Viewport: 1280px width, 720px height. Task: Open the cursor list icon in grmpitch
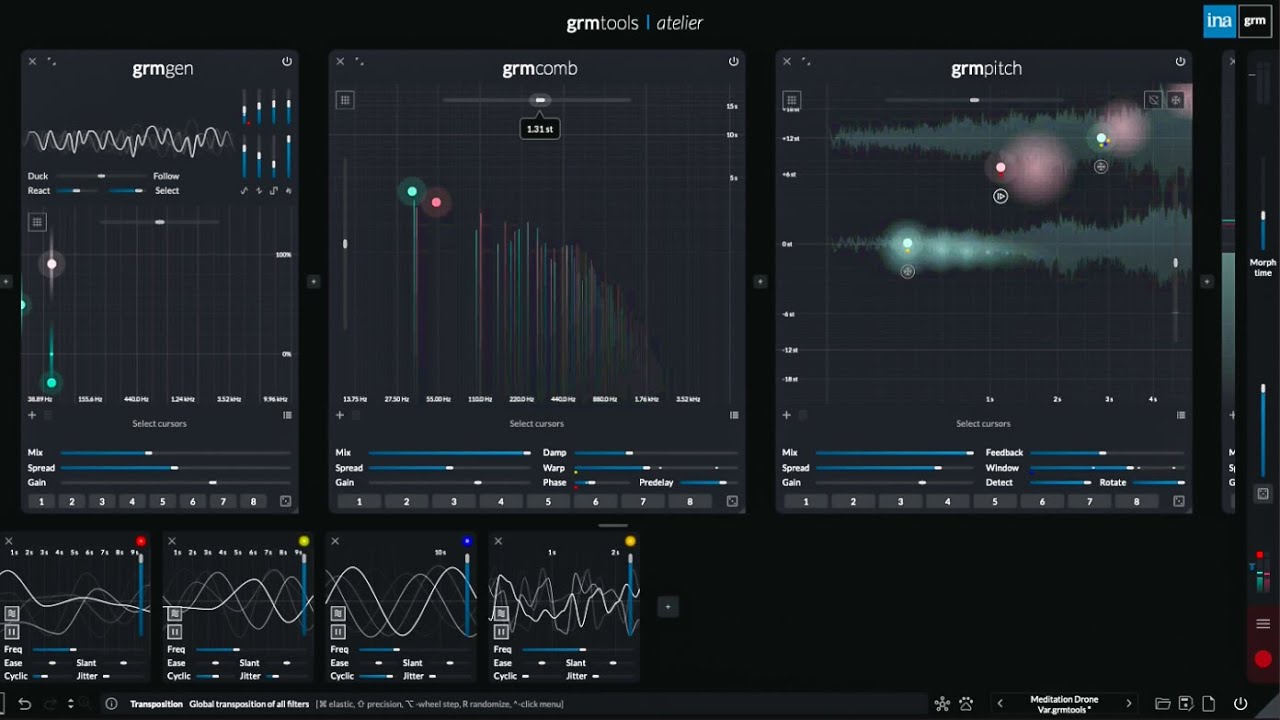click(1181, 415)
